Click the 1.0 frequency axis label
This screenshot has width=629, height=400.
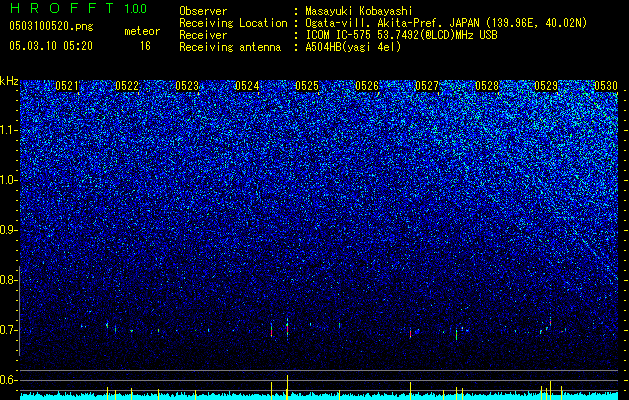pyautogui.click(x=8, y=180)
